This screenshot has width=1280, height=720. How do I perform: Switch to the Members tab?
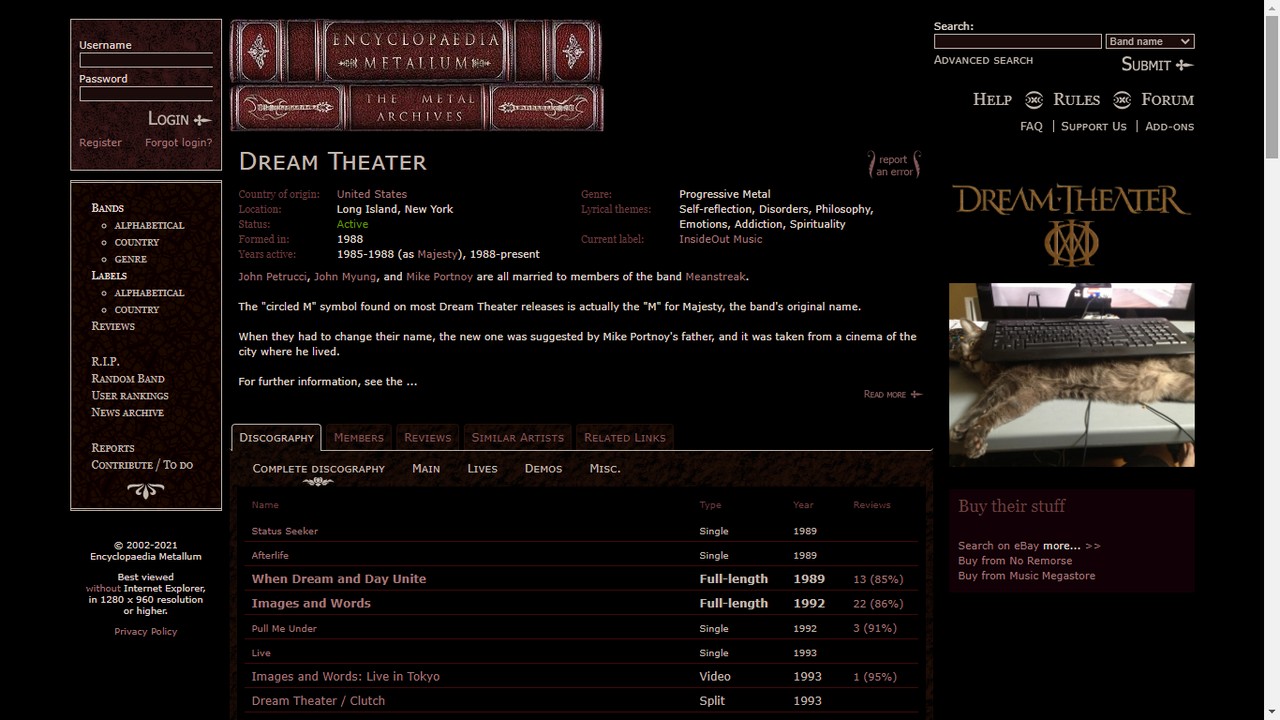pos(358,437)
